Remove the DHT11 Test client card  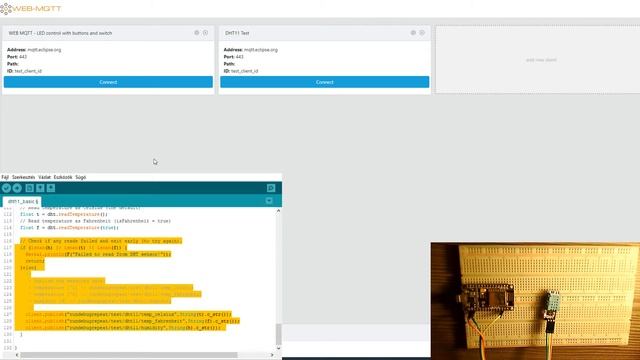pyautogui.click(x=422, y=33)
